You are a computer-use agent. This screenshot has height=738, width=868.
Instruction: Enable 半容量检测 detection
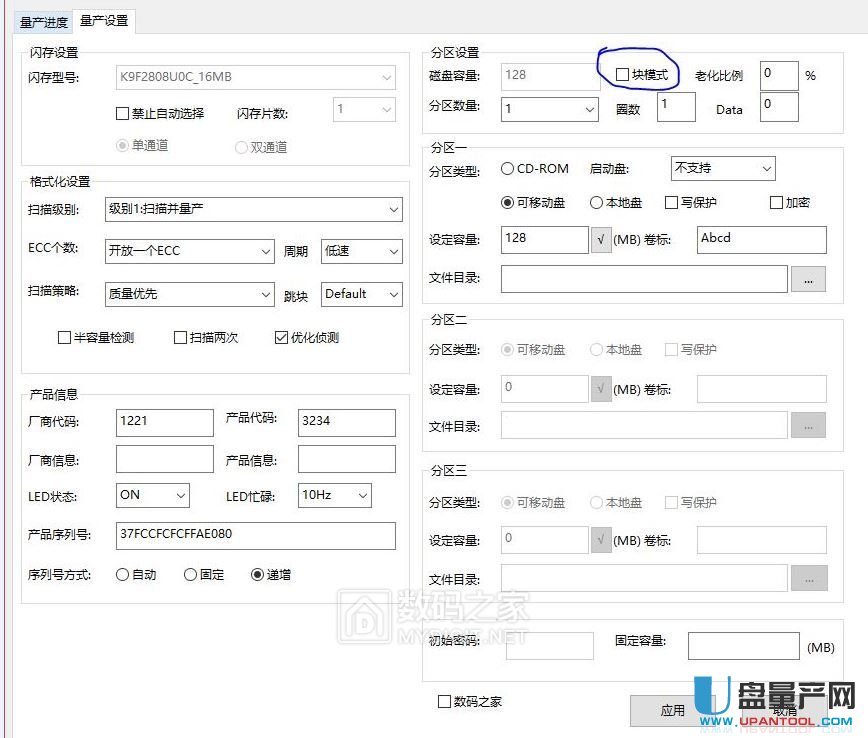(x=64, y=337)
